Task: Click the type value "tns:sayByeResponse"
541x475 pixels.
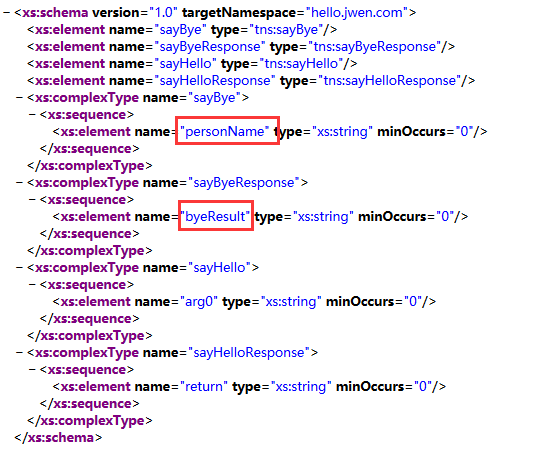Action: (374, 47)
